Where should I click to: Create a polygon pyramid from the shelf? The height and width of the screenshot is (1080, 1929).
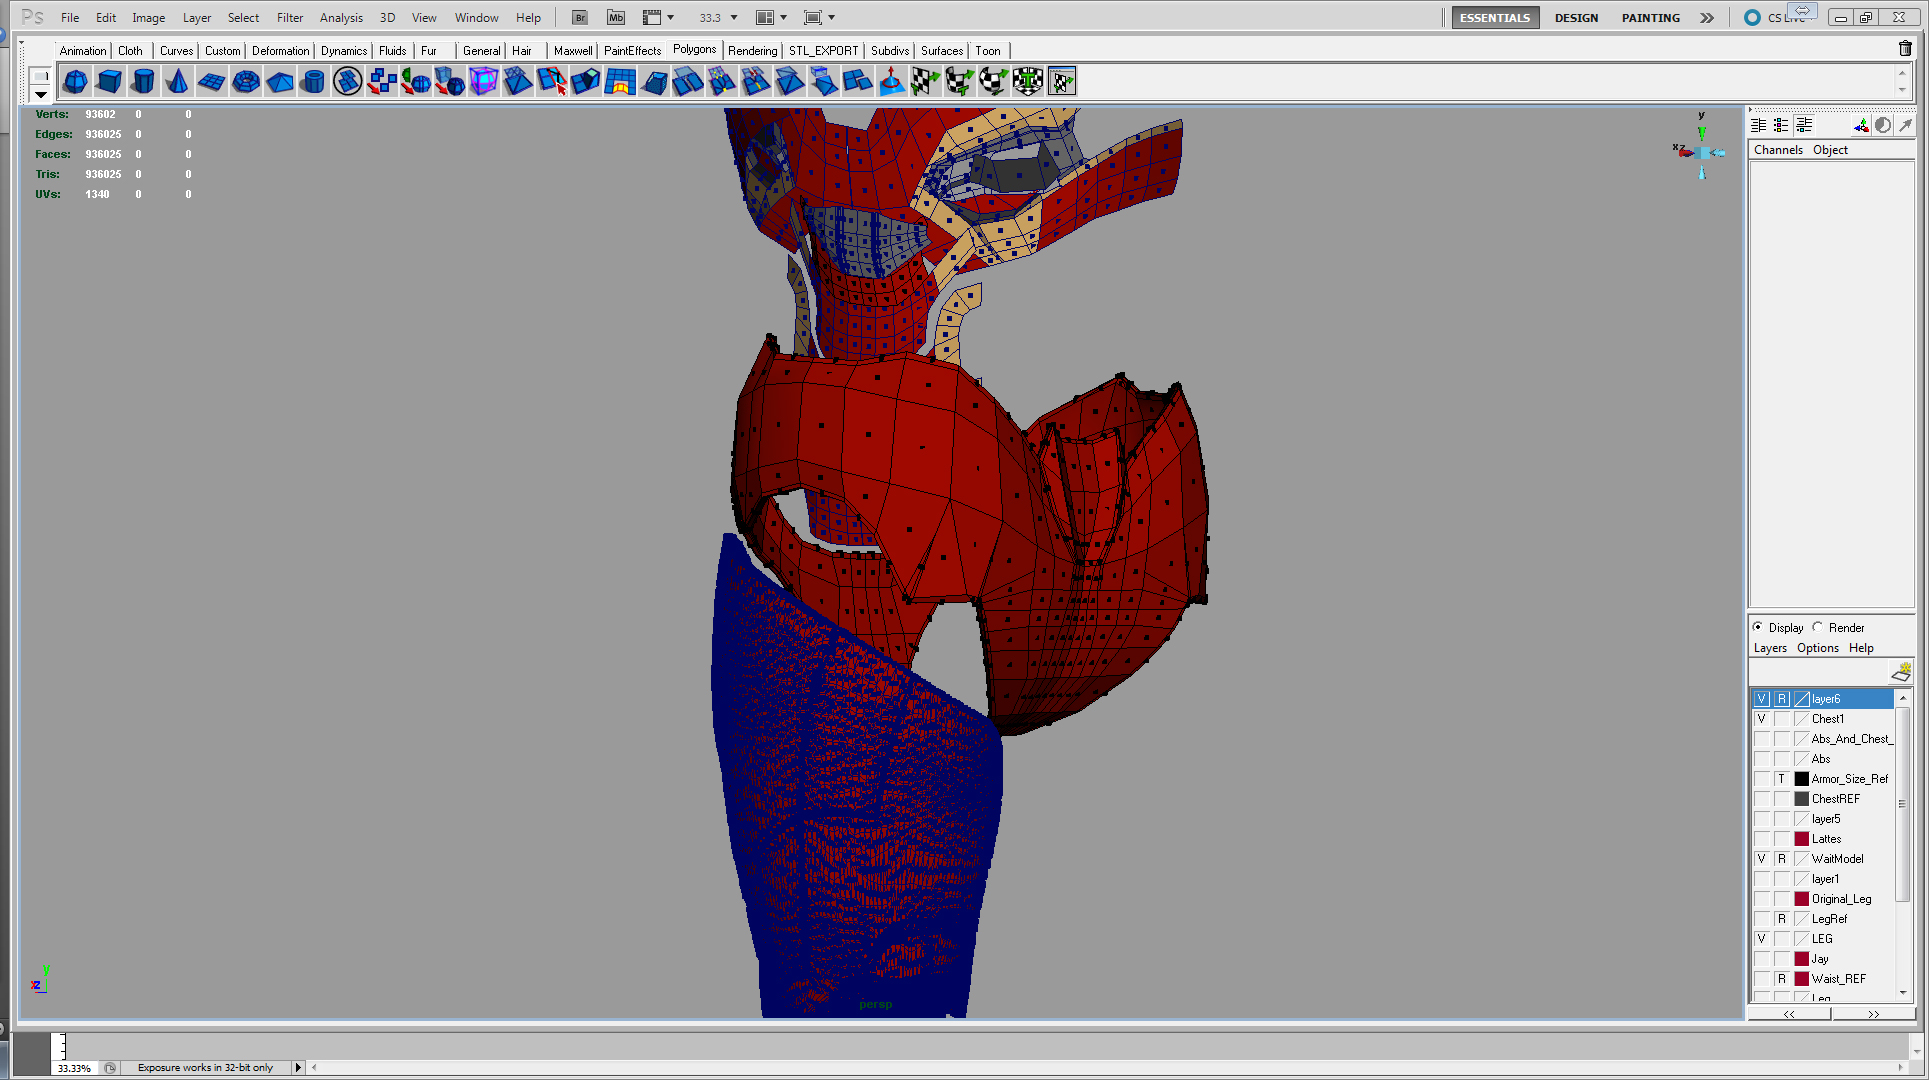[x=279, y=81]
